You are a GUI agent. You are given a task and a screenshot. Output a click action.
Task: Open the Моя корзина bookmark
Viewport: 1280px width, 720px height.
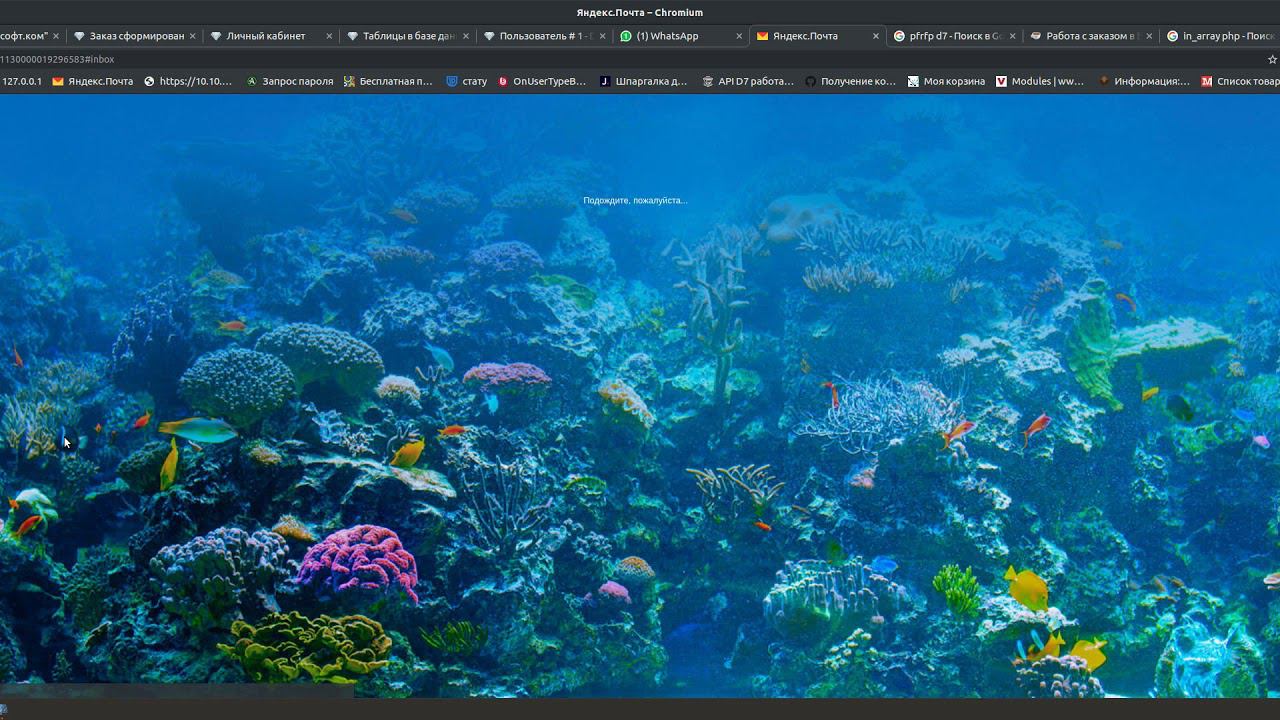tap(946, 81)
